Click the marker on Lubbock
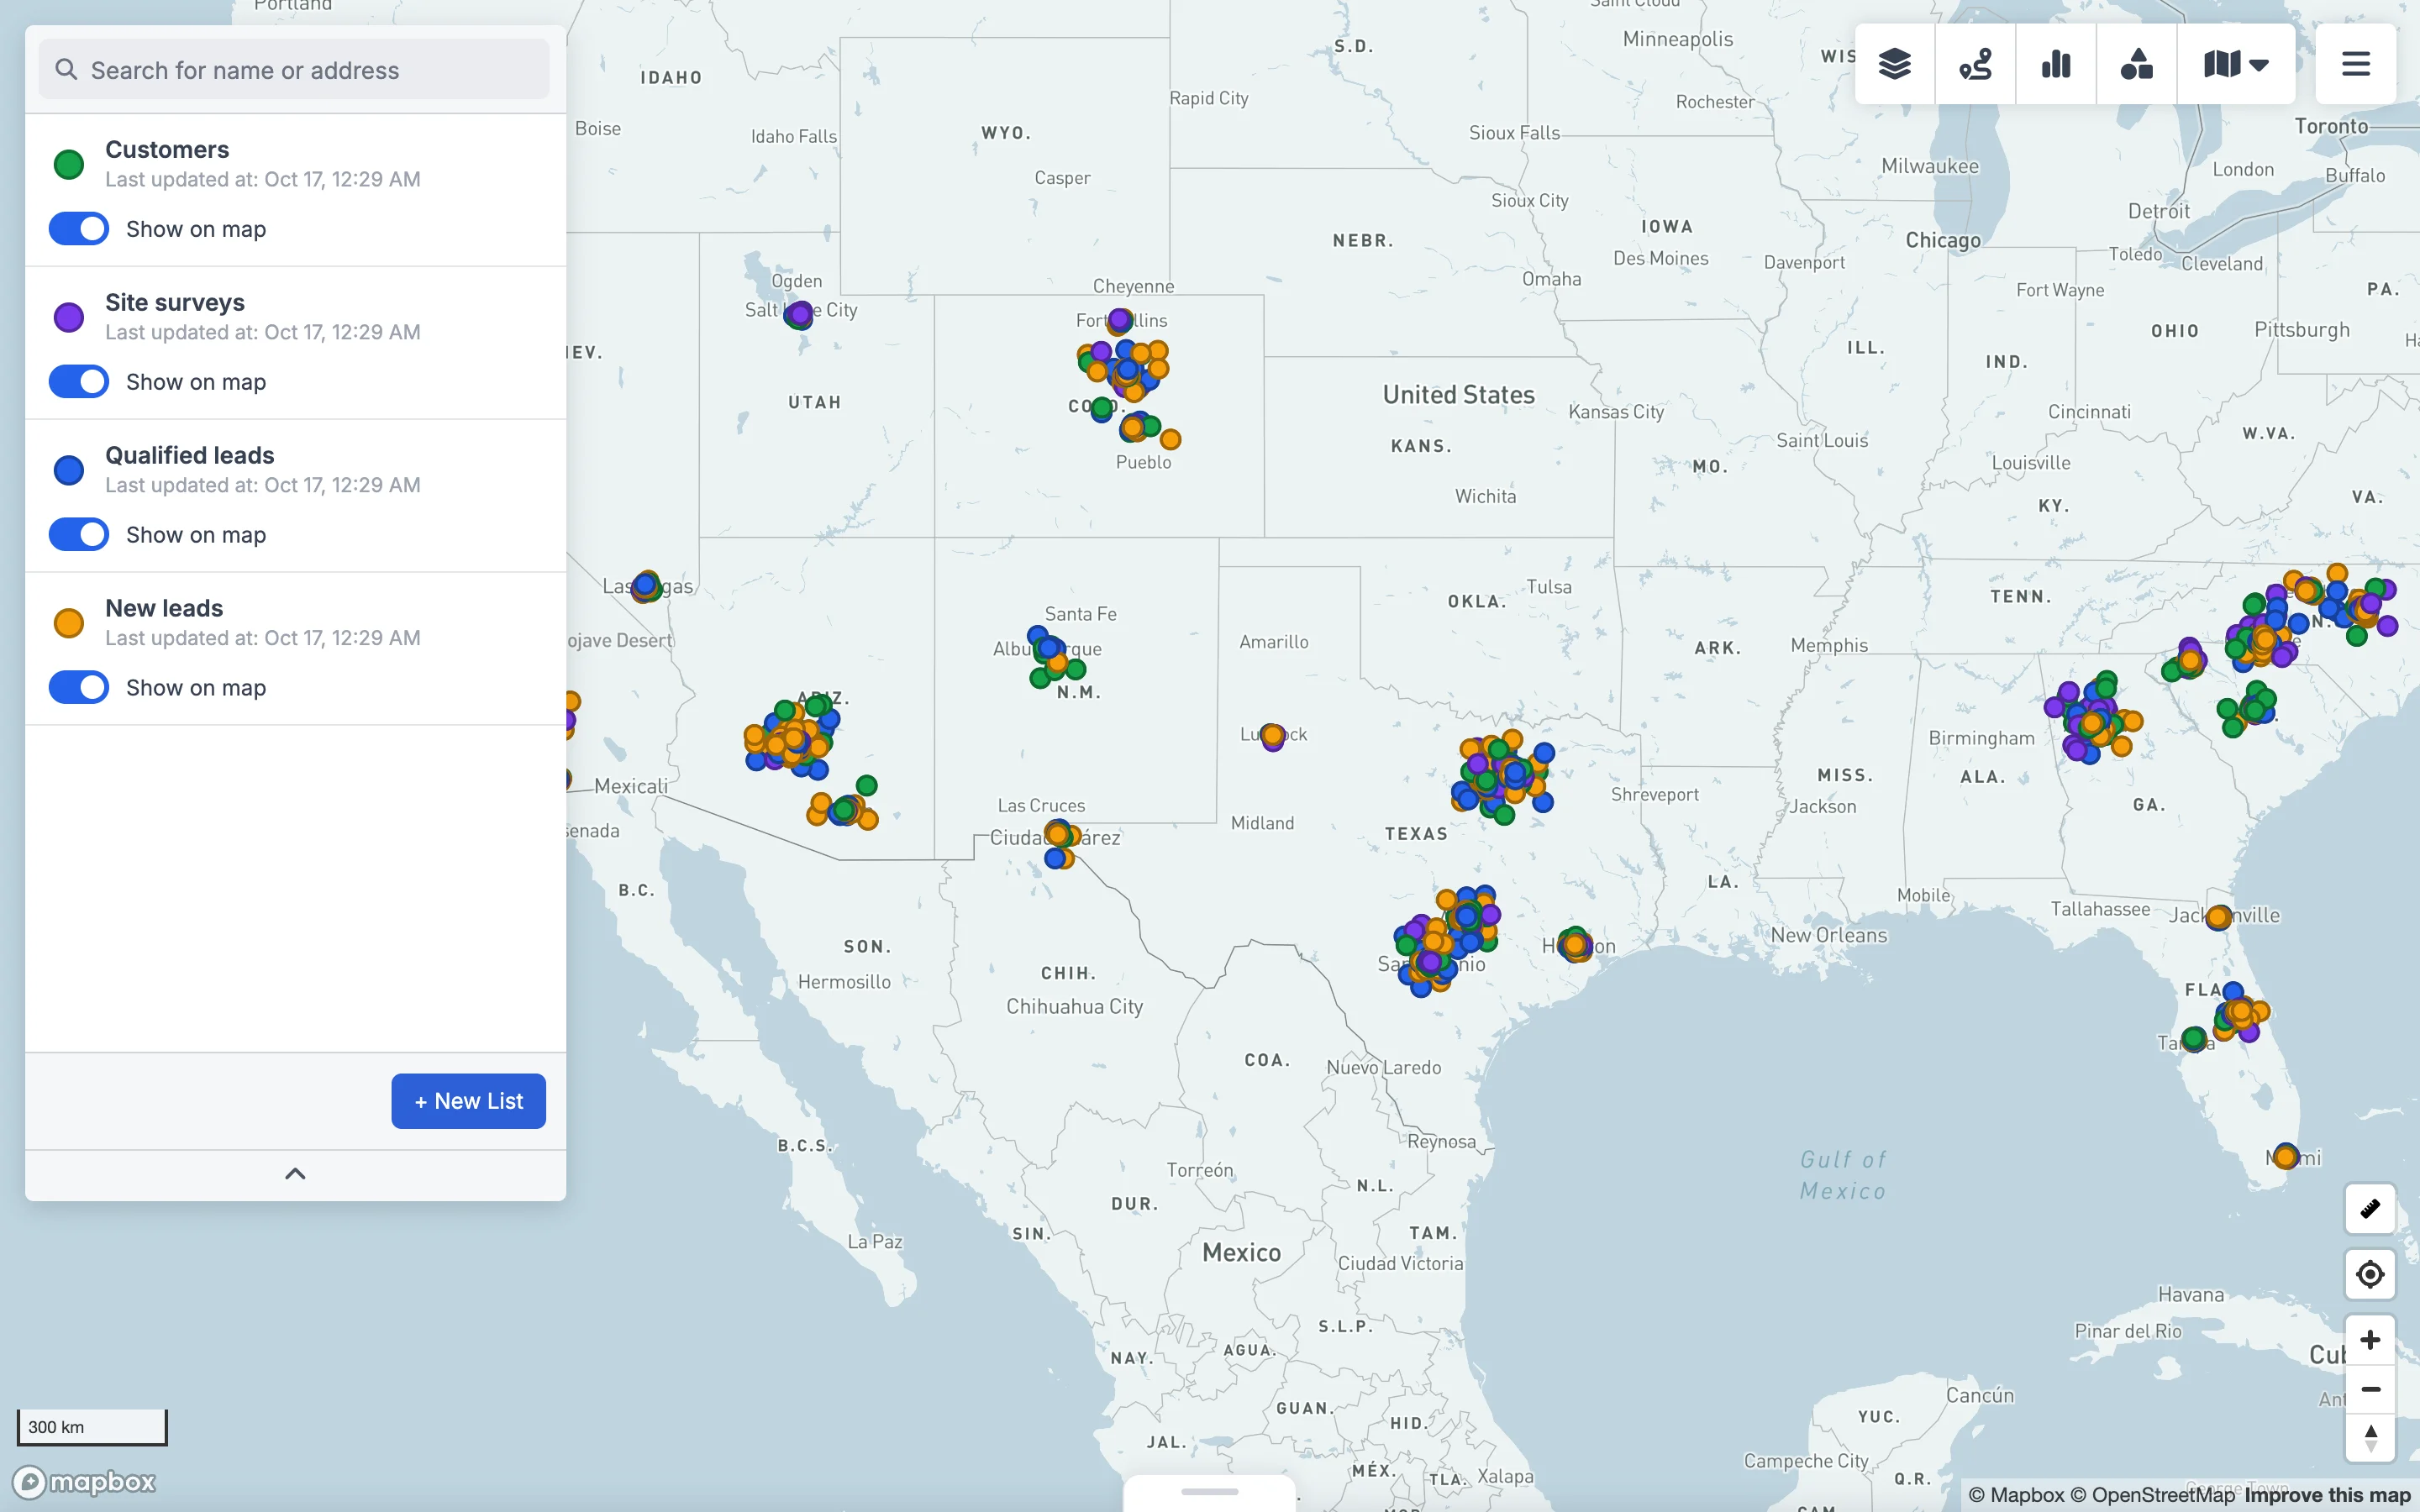 (x=1272, y=737)
